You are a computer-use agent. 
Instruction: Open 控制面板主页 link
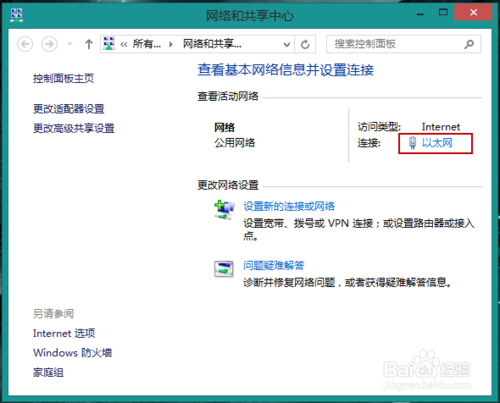point(63,78)
